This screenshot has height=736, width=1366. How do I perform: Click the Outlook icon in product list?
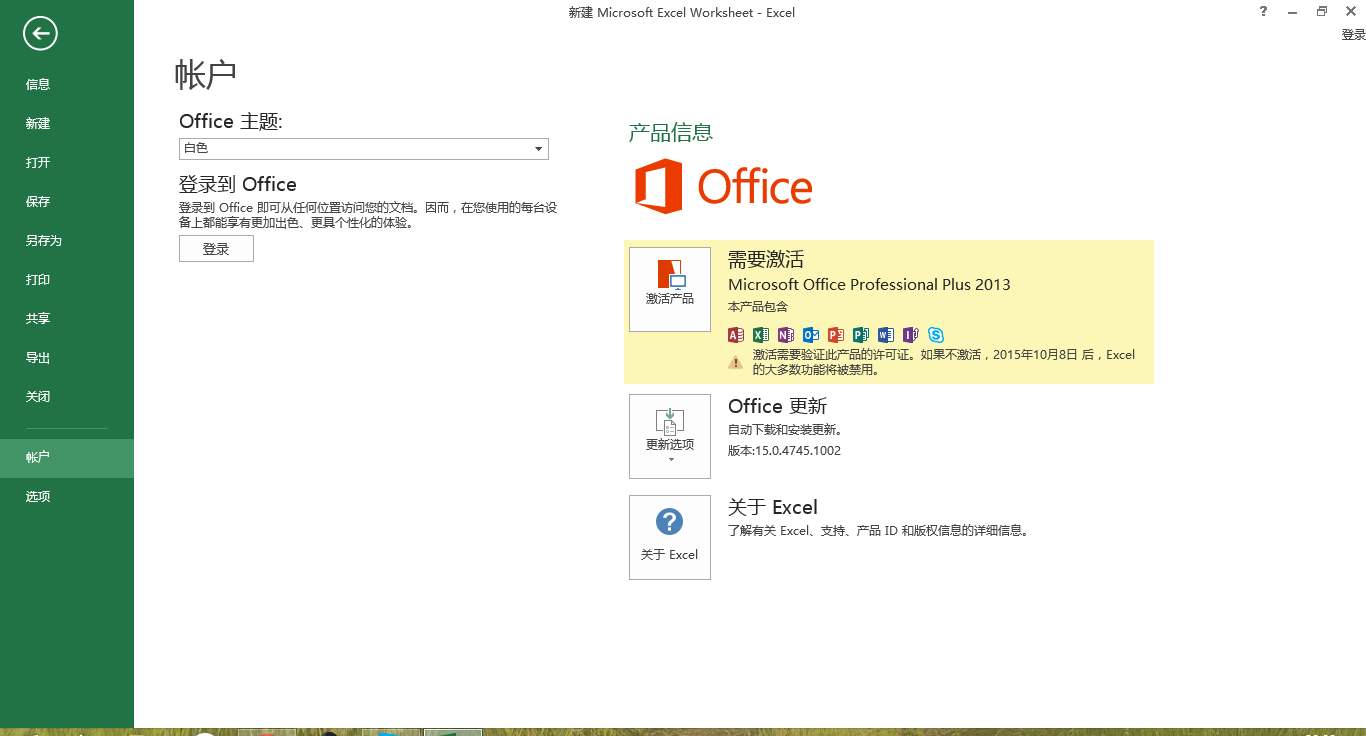click(811, 335)
